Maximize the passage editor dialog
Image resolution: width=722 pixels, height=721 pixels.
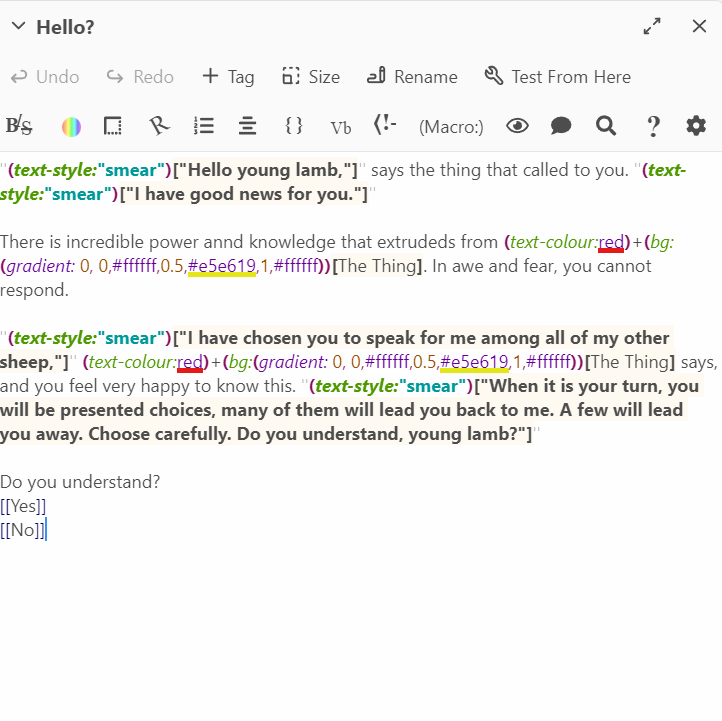[x=652, y=26]
